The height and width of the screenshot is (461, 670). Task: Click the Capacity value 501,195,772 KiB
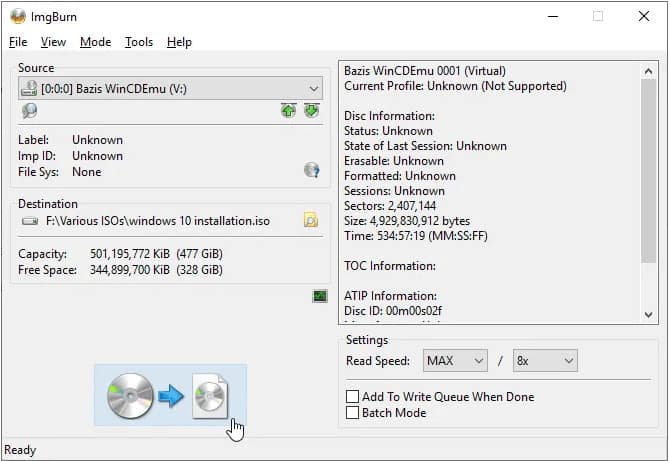129,254
